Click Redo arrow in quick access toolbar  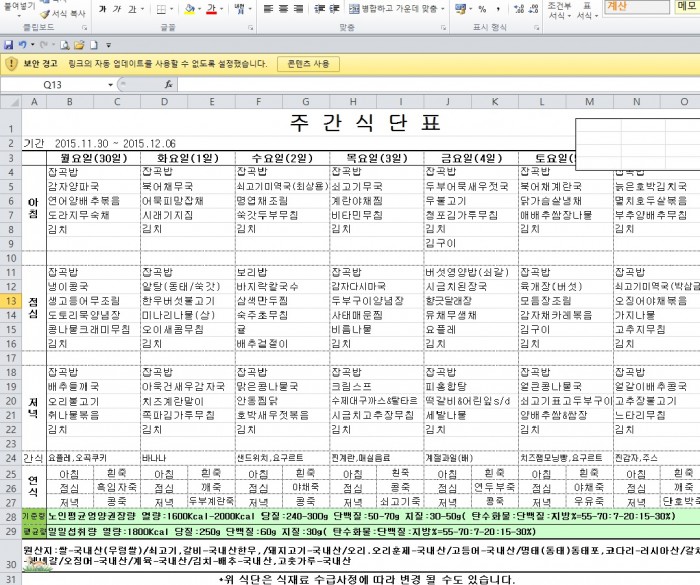point(44,45)
